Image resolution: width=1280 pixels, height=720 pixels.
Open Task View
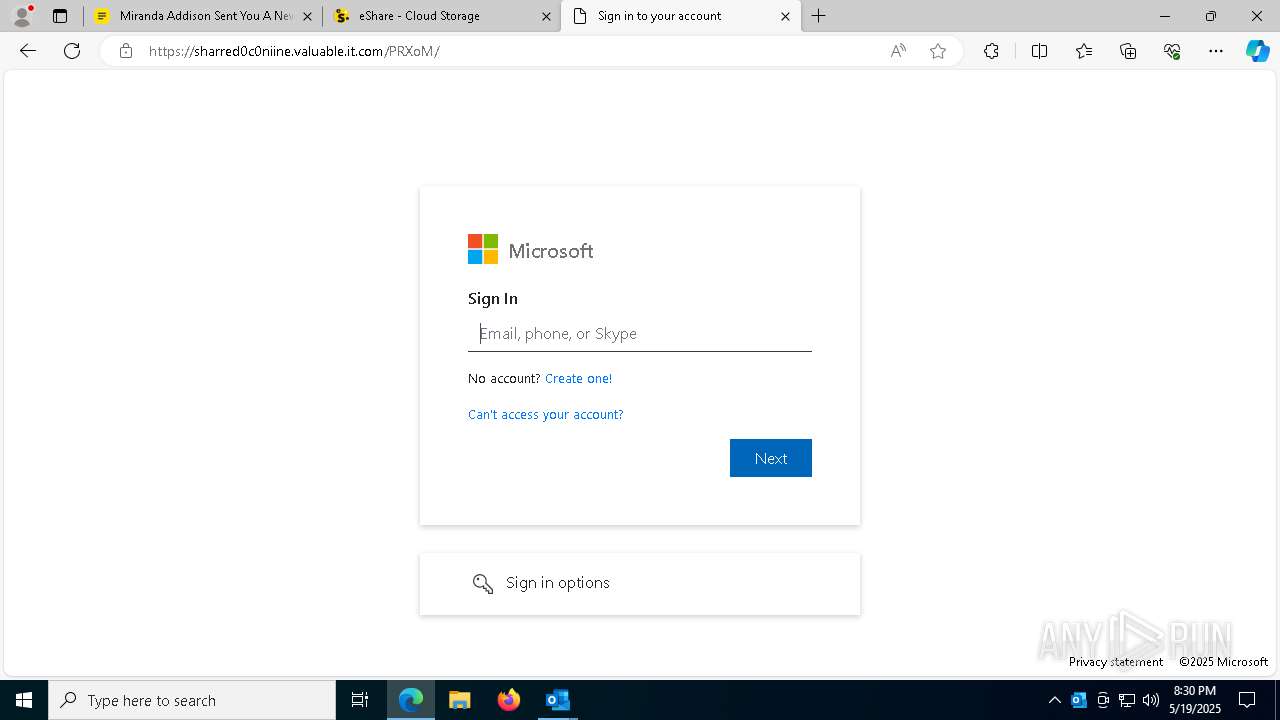pyautogui.click(x=360, y=700)
